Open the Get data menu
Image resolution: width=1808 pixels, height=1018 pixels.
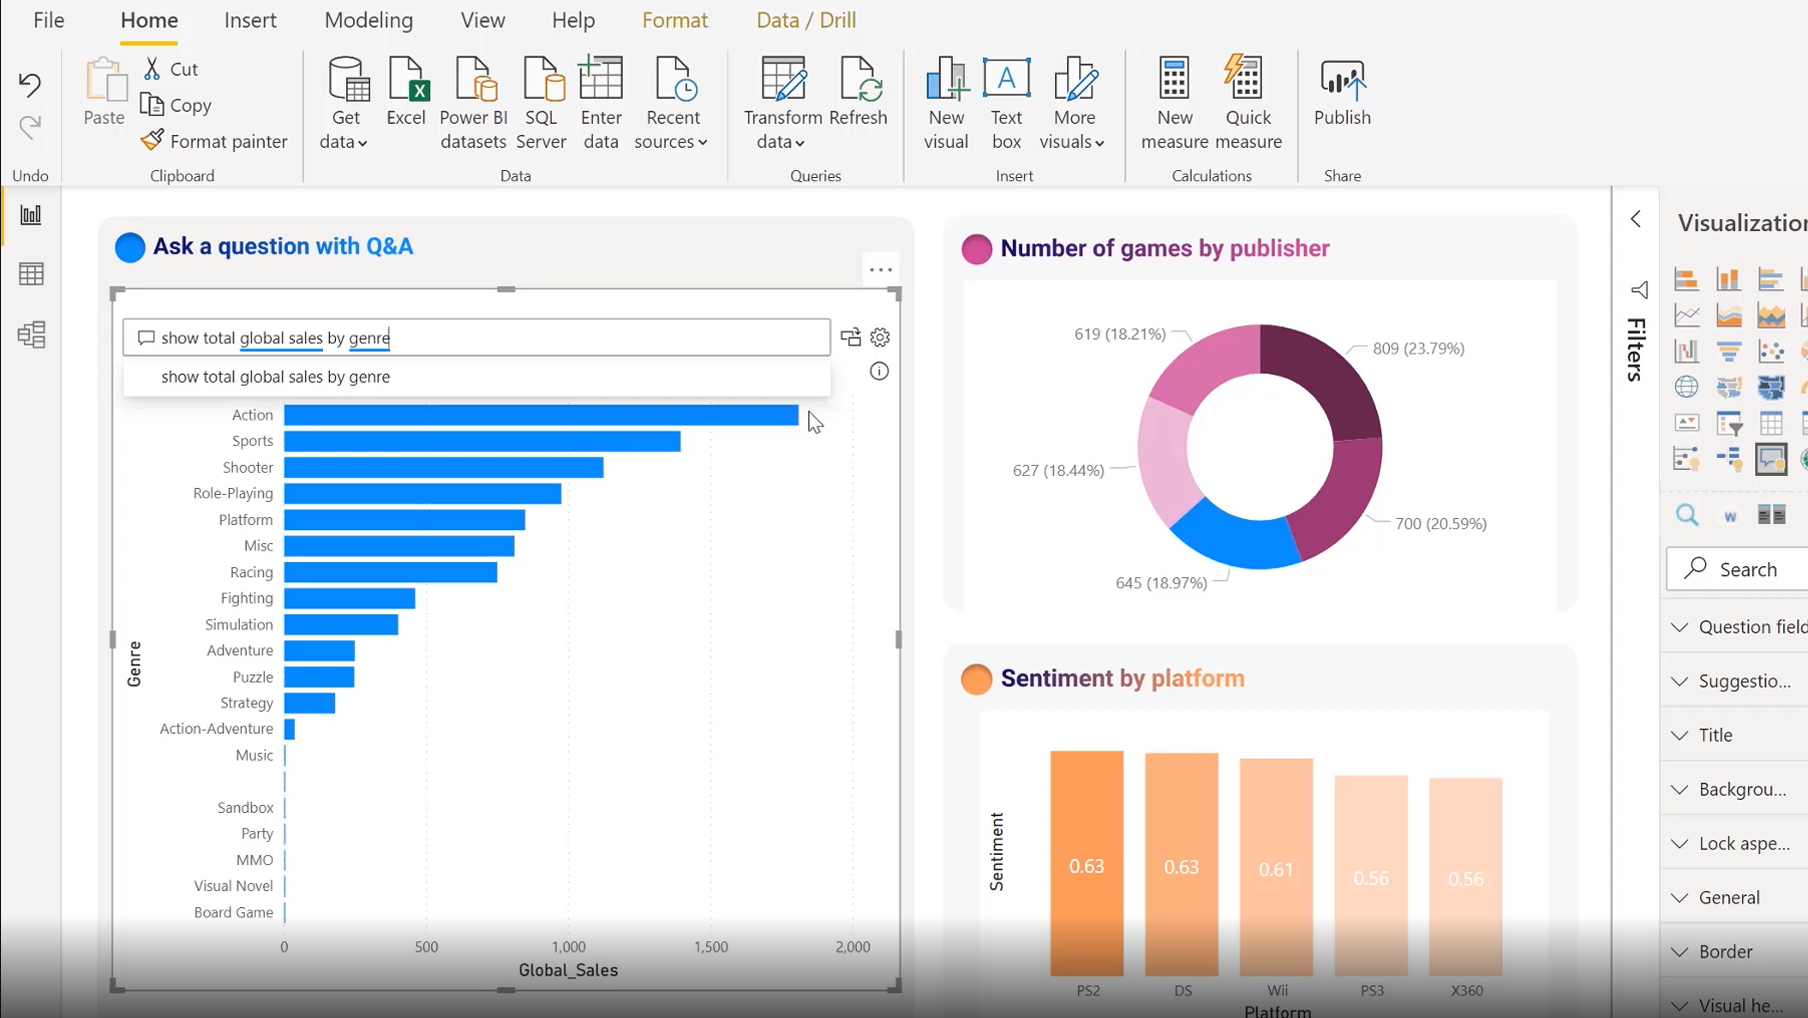pos(345,103)
